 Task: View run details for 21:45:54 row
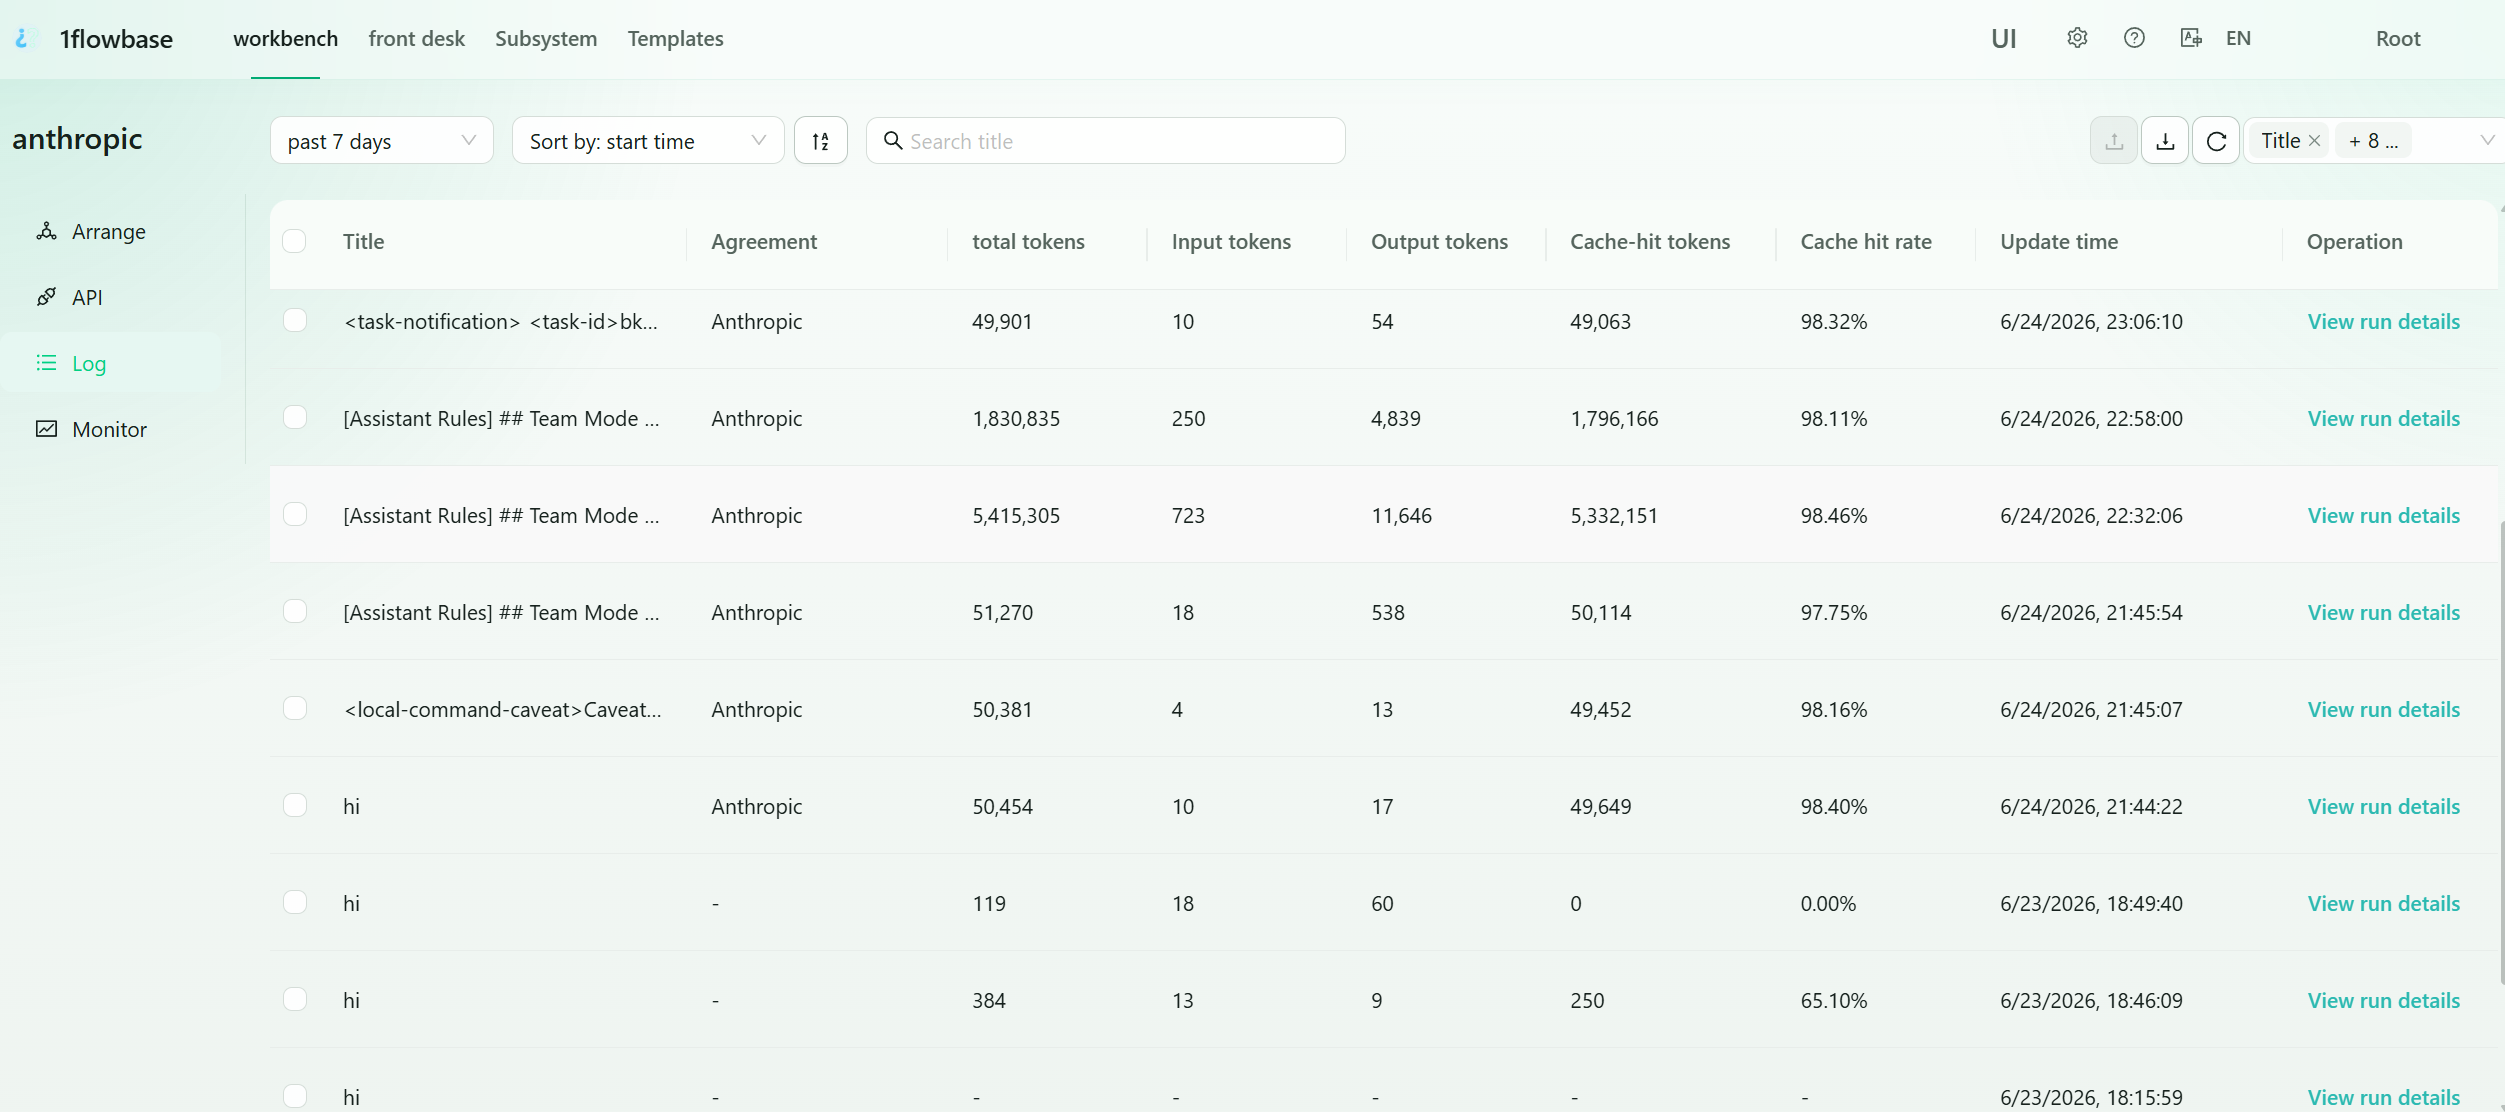tap(2383, 612)
